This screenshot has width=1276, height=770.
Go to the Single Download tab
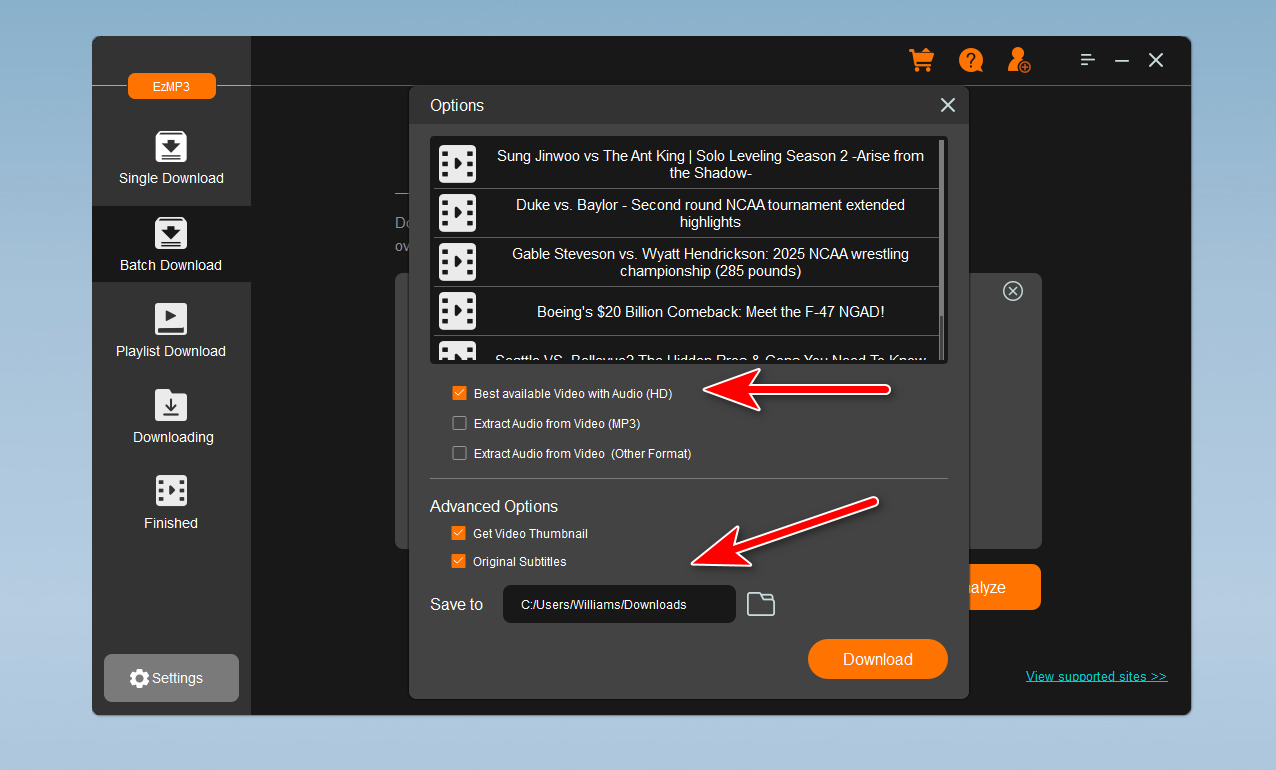(171, 158)
